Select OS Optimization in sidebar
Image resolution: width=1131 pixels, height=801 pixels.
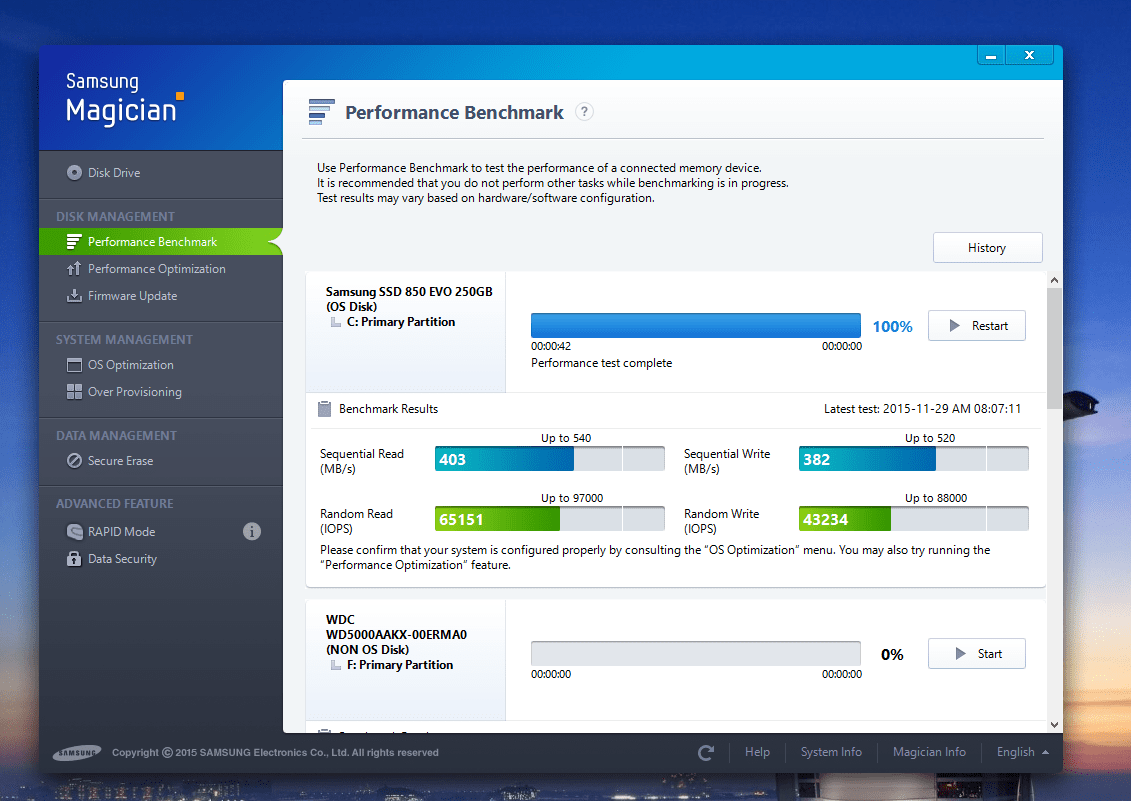tap(131, 365)
